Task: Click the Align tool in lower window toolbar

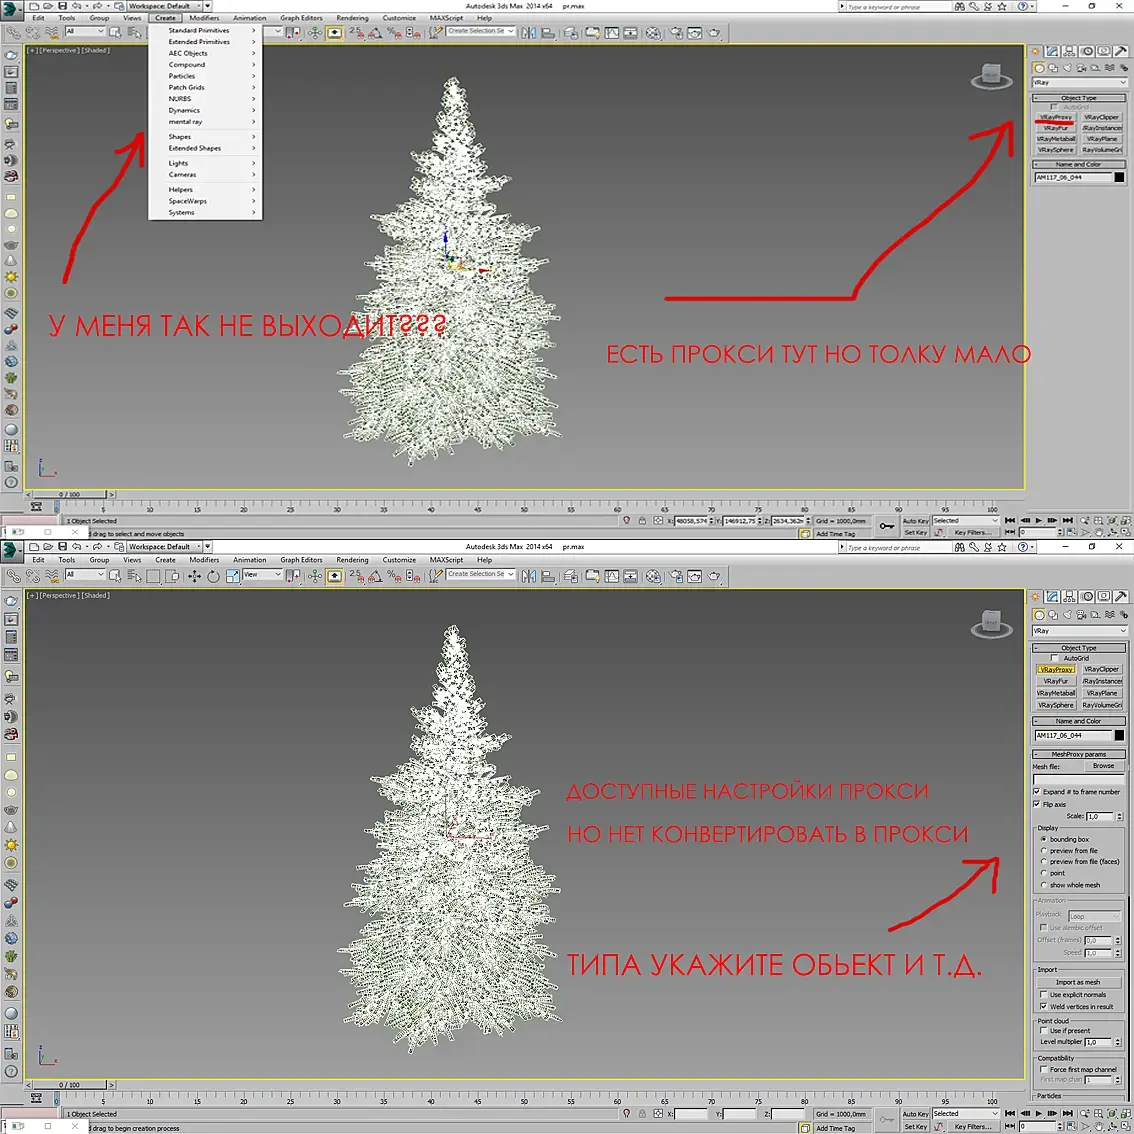Action: (548, 576)
